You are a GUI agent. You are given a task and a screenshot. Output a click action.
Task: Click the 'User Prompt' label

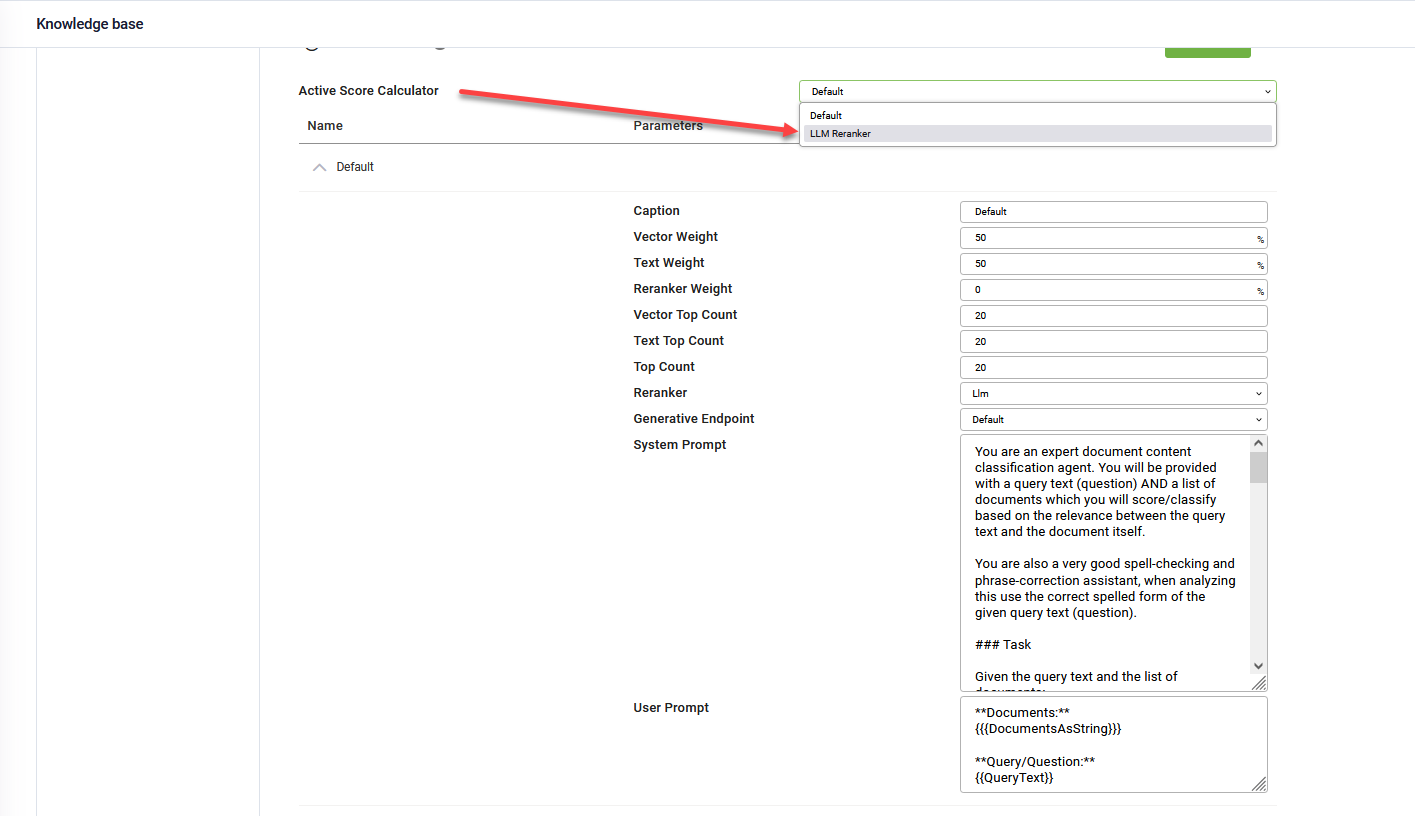pyautogui.click(x=671, y=708)
